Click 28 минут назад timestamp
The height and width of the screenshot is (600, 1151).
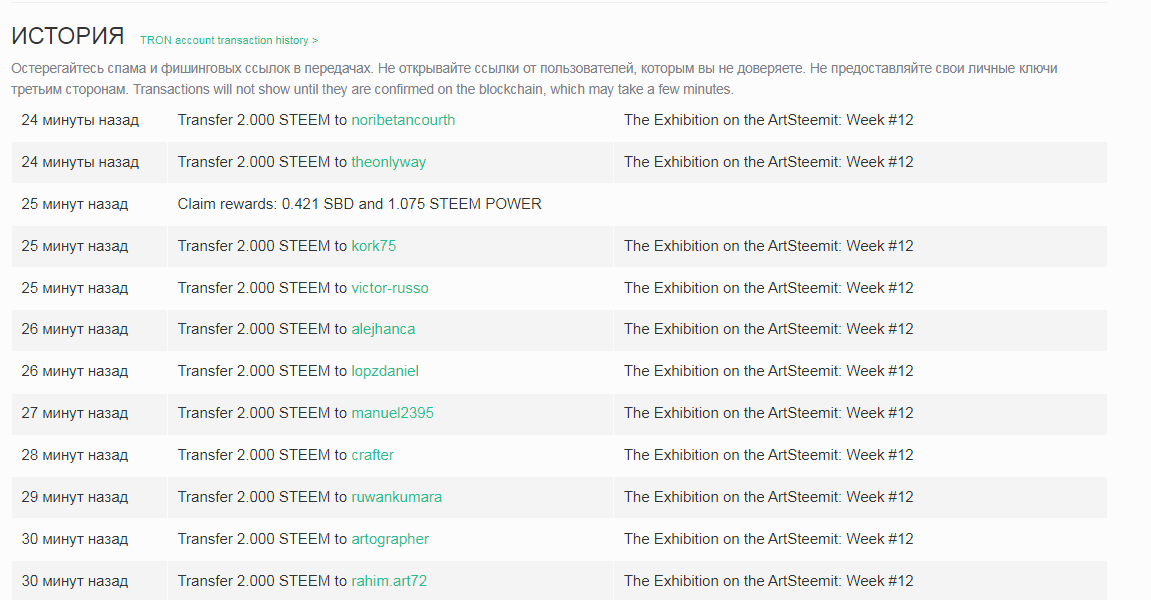(x=75, y=455)
